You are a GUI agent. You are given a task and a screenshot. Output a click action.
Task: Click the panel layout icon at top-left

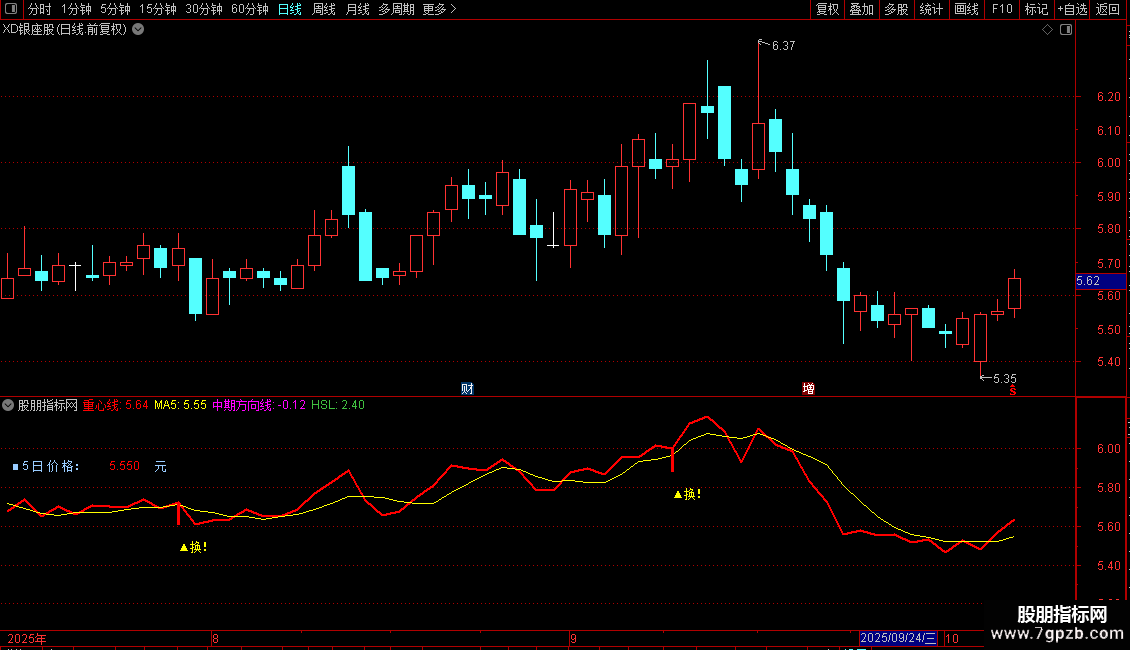(x=11, y=9)
